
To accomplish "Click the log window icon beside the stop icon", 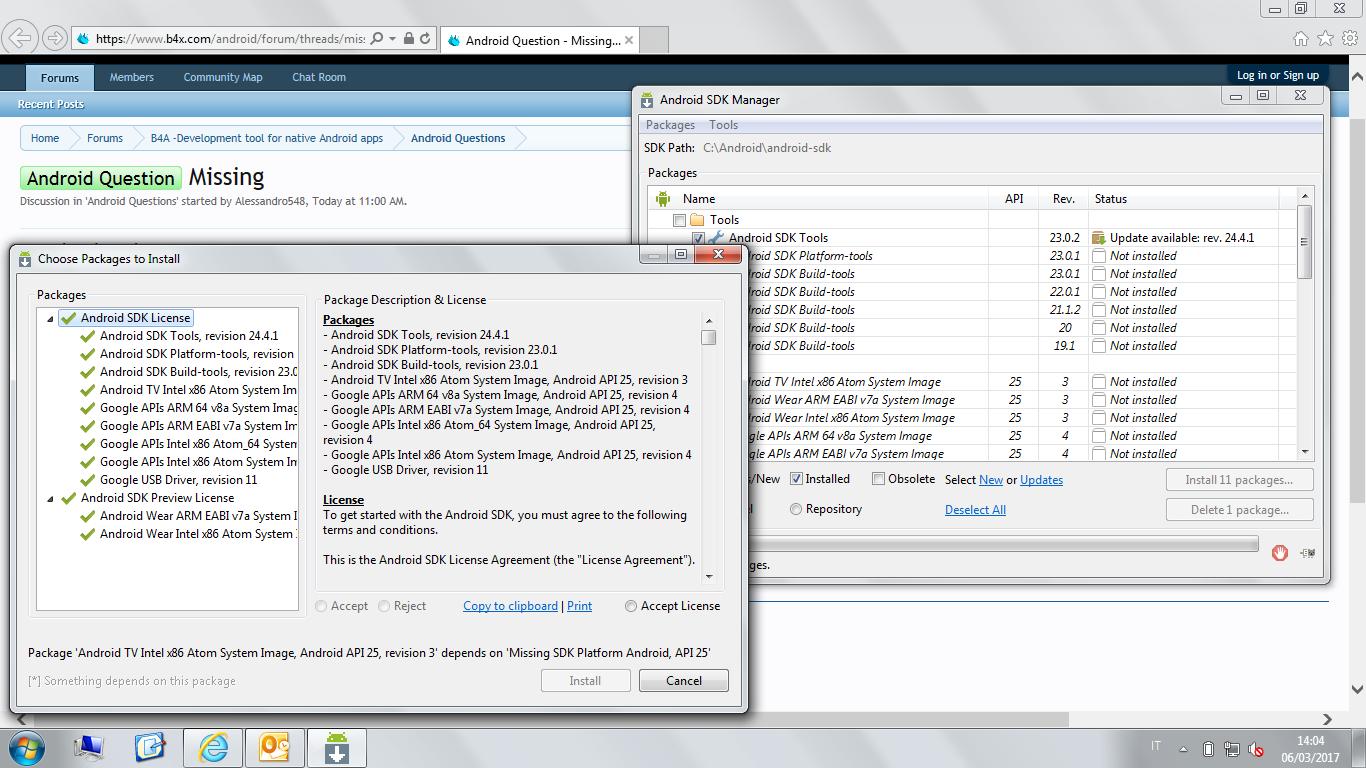I will pos(1307,552).
